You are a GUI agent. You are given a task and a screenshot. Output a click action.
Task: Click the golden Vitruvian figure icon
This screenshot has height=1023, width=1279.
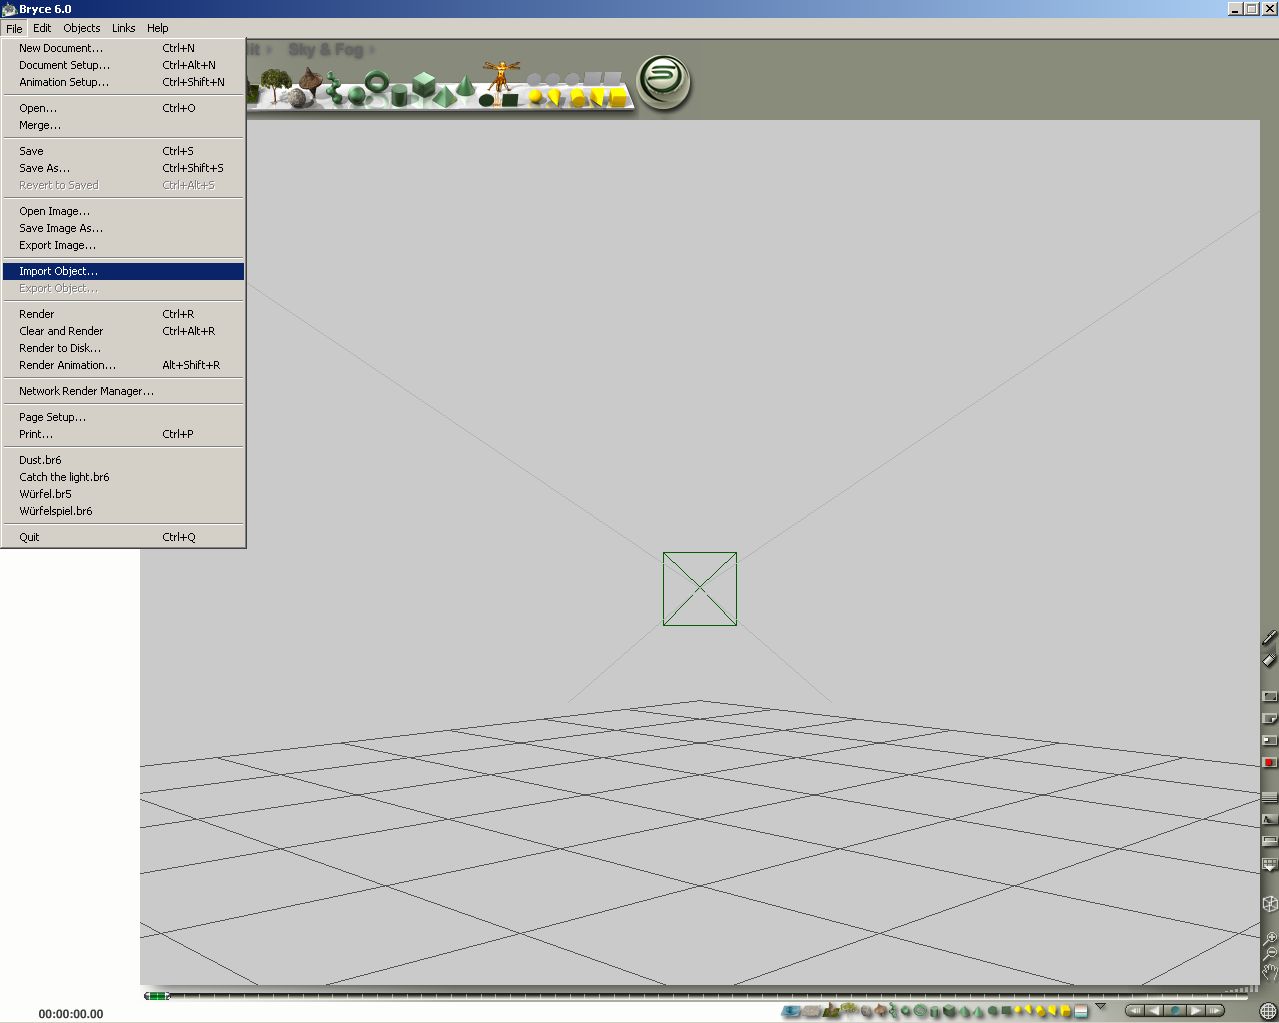pyautogui.click(x=502, y=76)
